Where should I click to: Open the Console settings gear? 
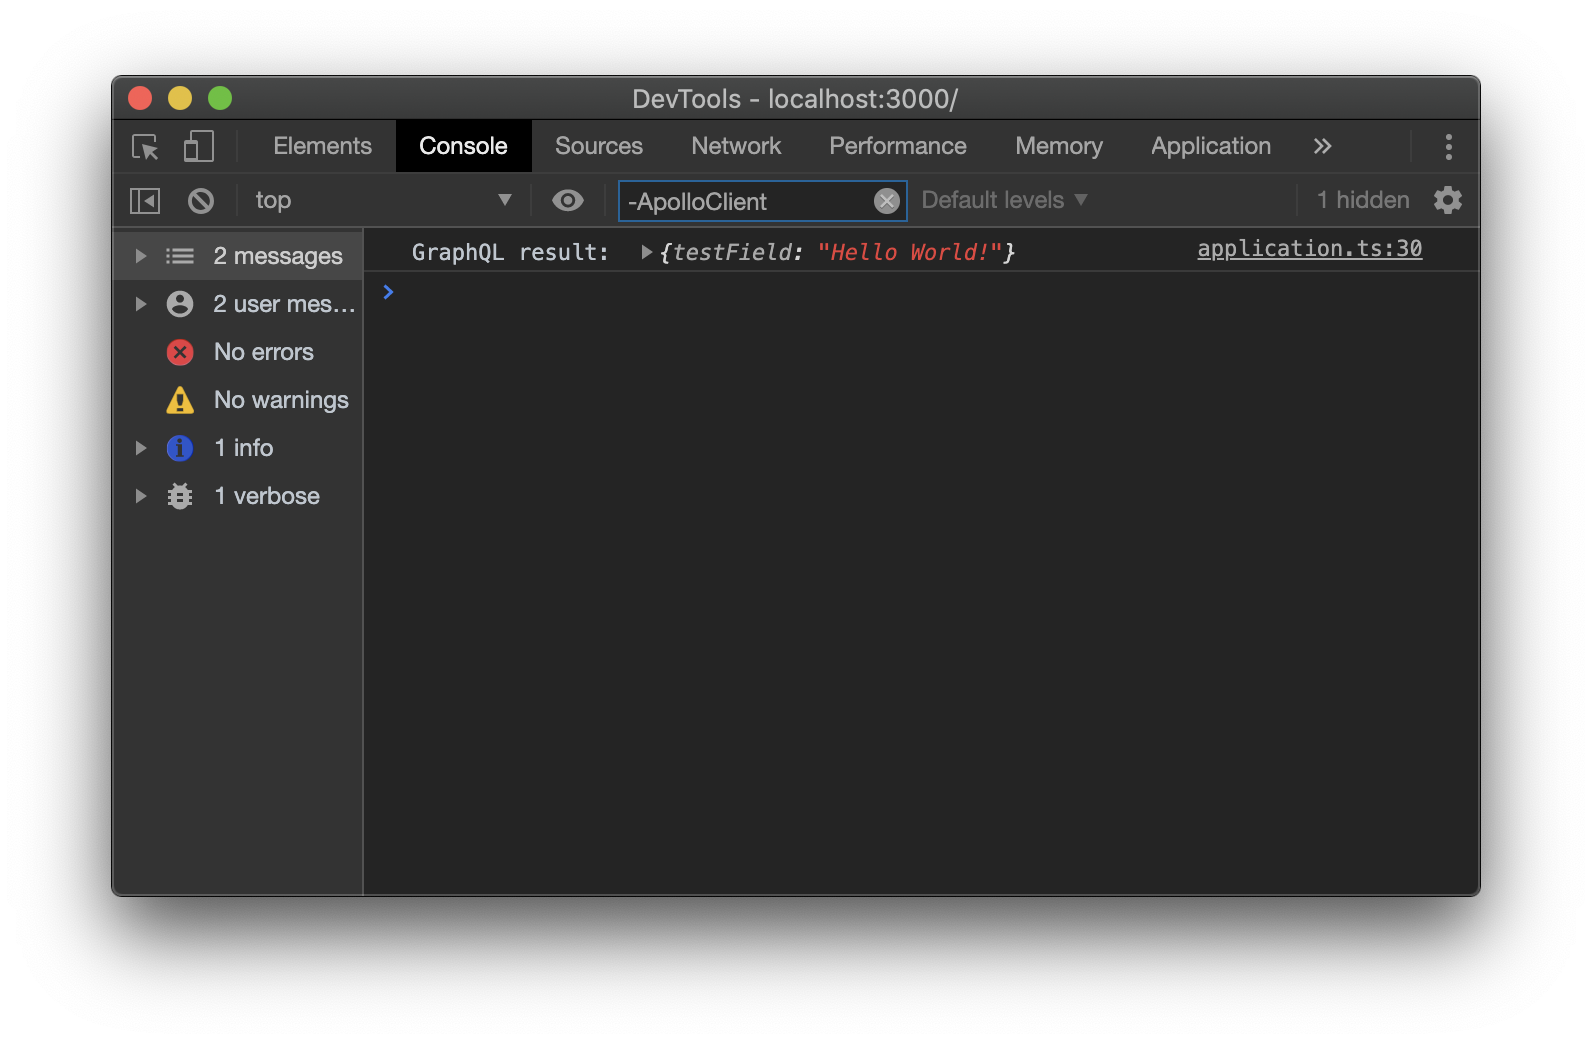[1448, 200]
